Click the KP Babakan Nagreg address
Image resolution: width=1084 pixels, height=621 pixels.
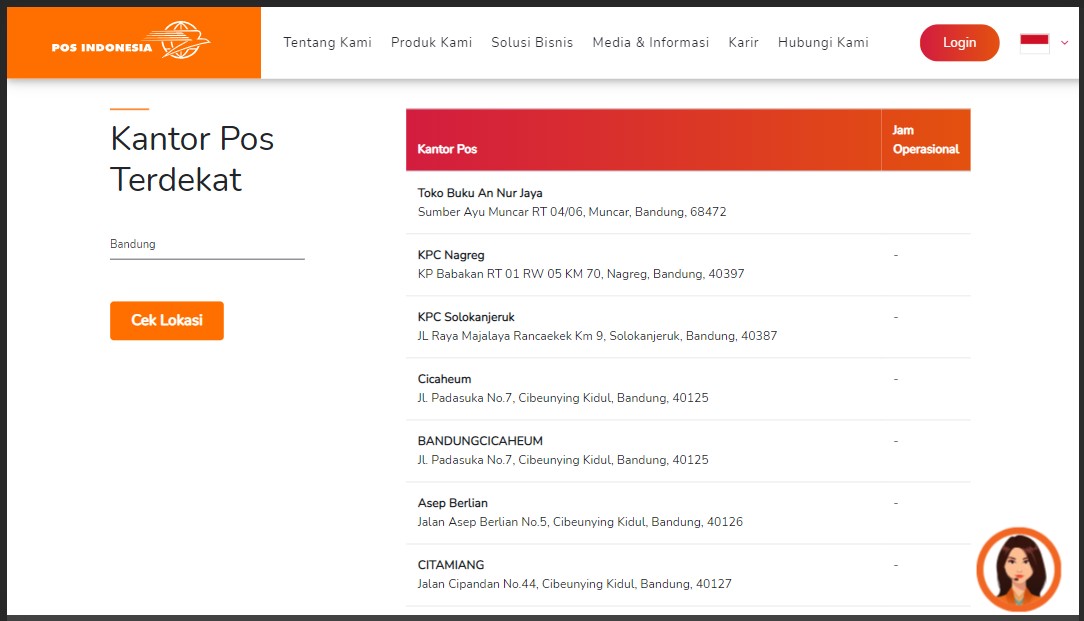581,274
